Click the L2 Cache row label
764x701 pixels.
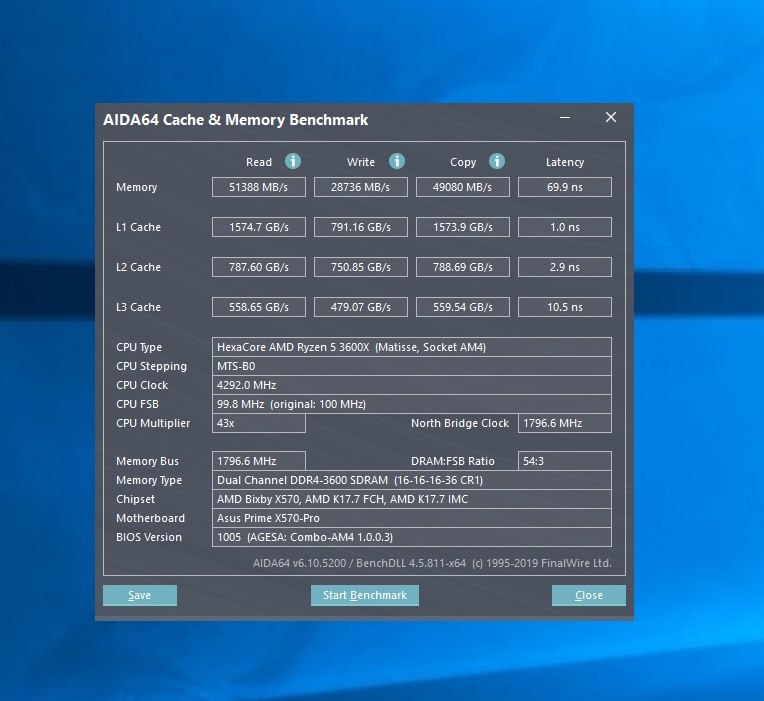click(x=138, y=267)
